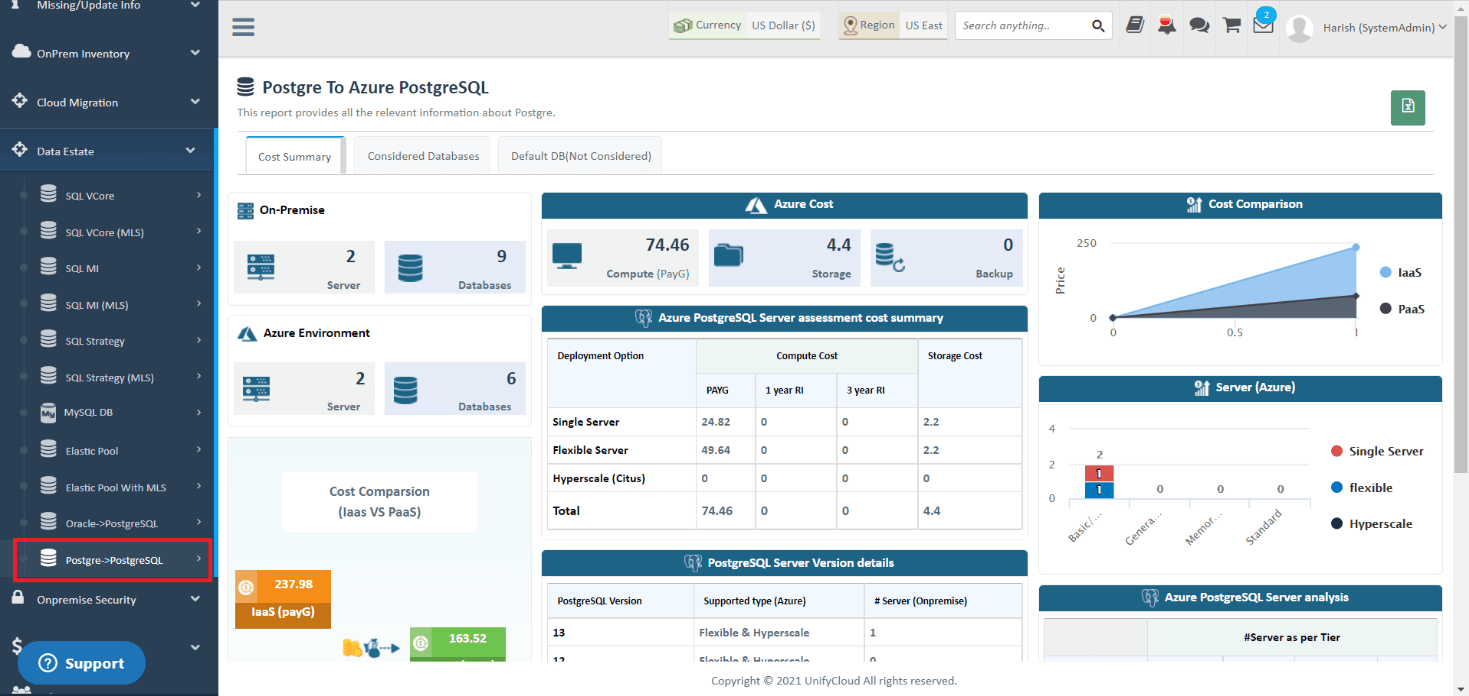
Task: Click the Cloud Migration sidebar icon
Action: point(19,101)
